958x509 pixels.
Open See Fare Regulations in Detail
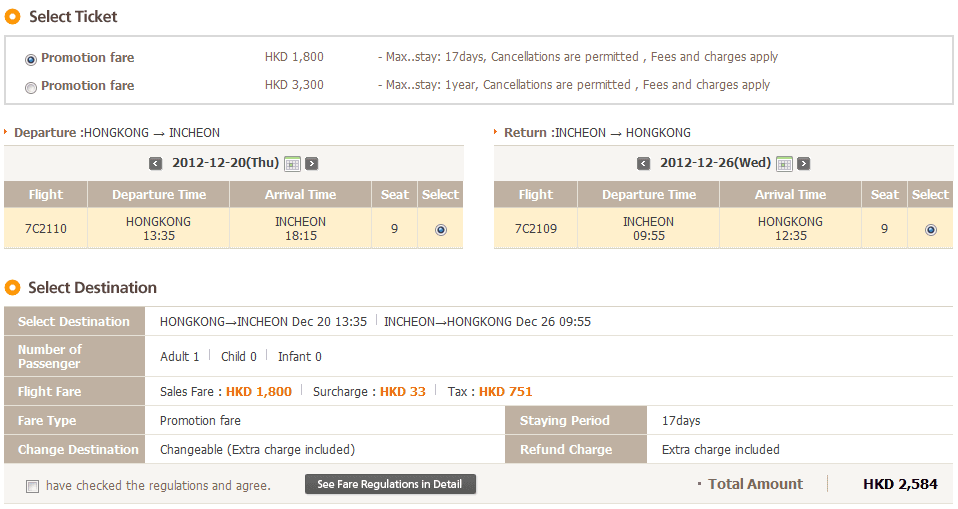click(390, 484)
